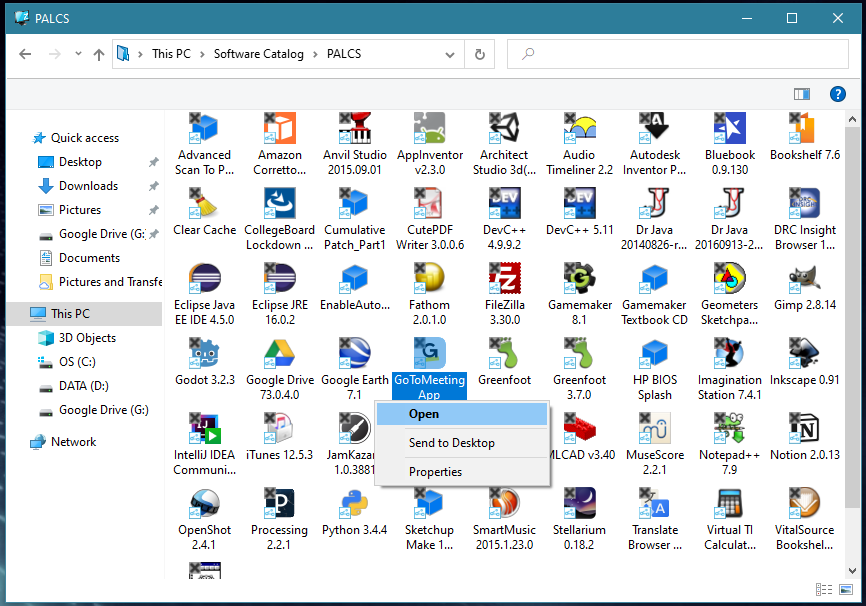This screenshot has width=866, height=606.
Task: Click the scrollbar down arrow
Action: pyautogui.click(x=852, y=571)
